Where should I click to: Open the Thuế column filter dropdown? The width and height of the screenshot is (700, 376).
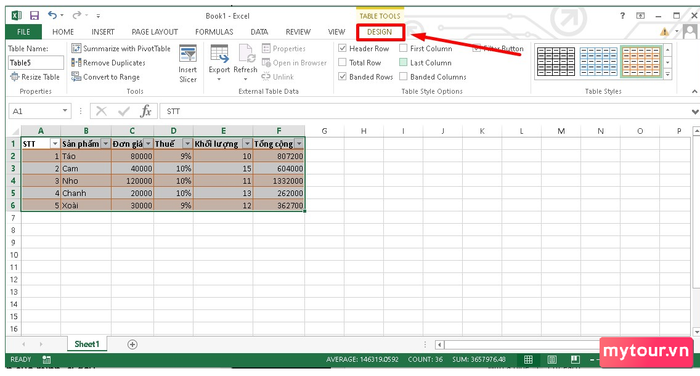188,144
